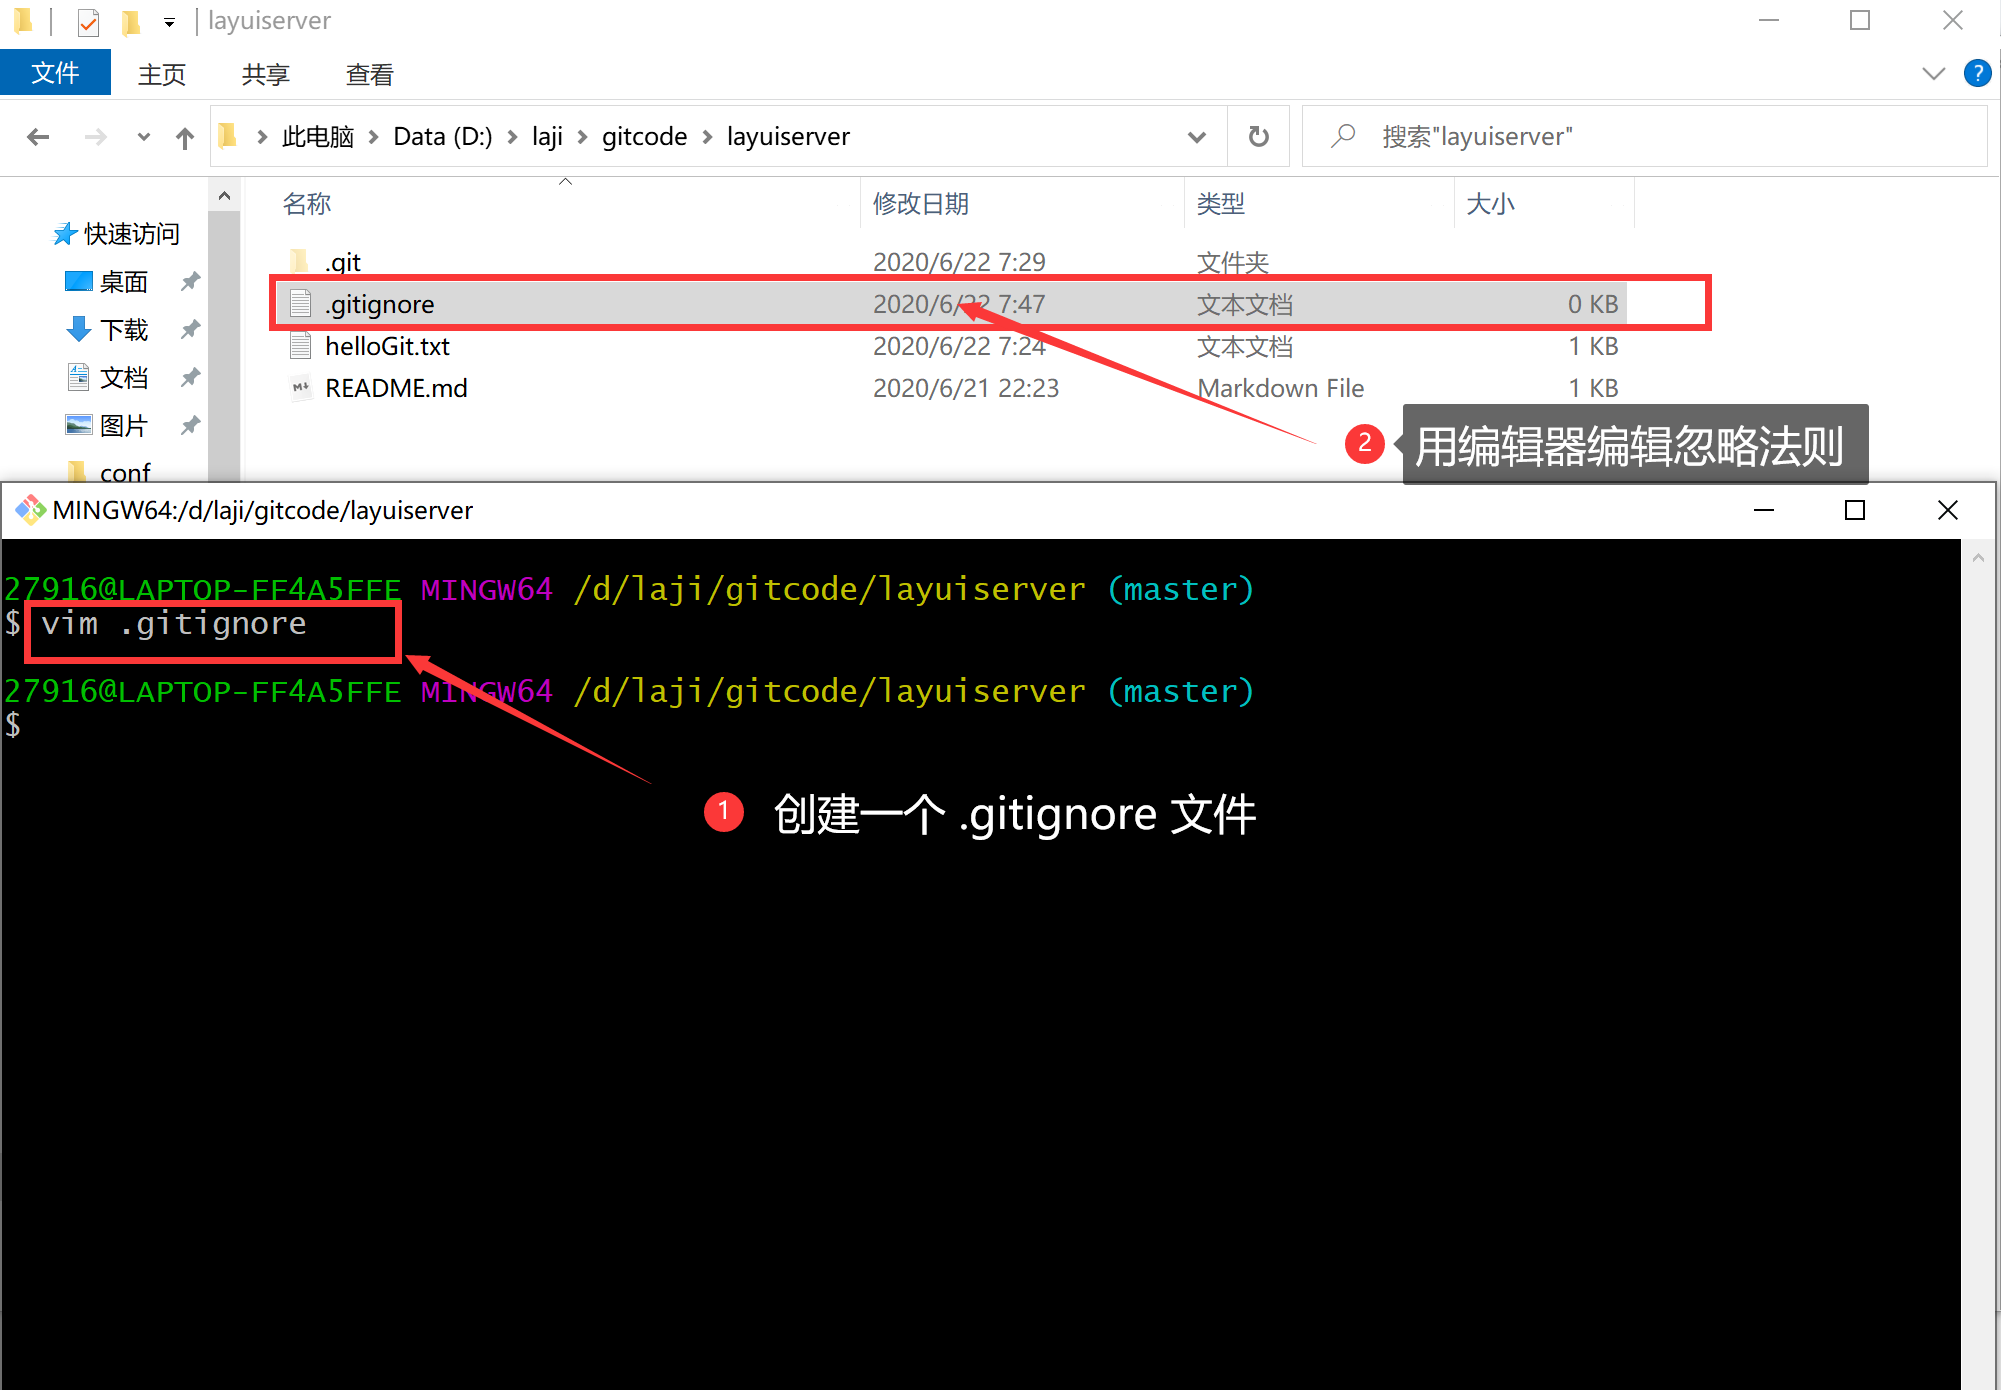Image resolution: width=2001 pixels, height=1390 pixels.
Task: Click terminal scrollbar up arrow
Action: tap(1978, 558)
